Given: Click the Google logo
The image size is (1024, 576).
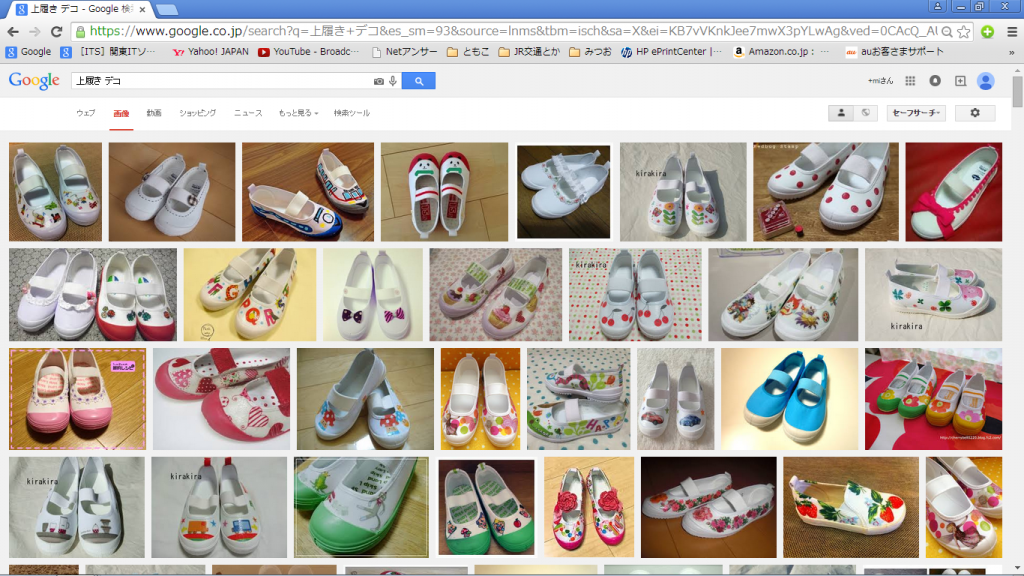Looking at the screenshot, I should click(x=34, y=81).
